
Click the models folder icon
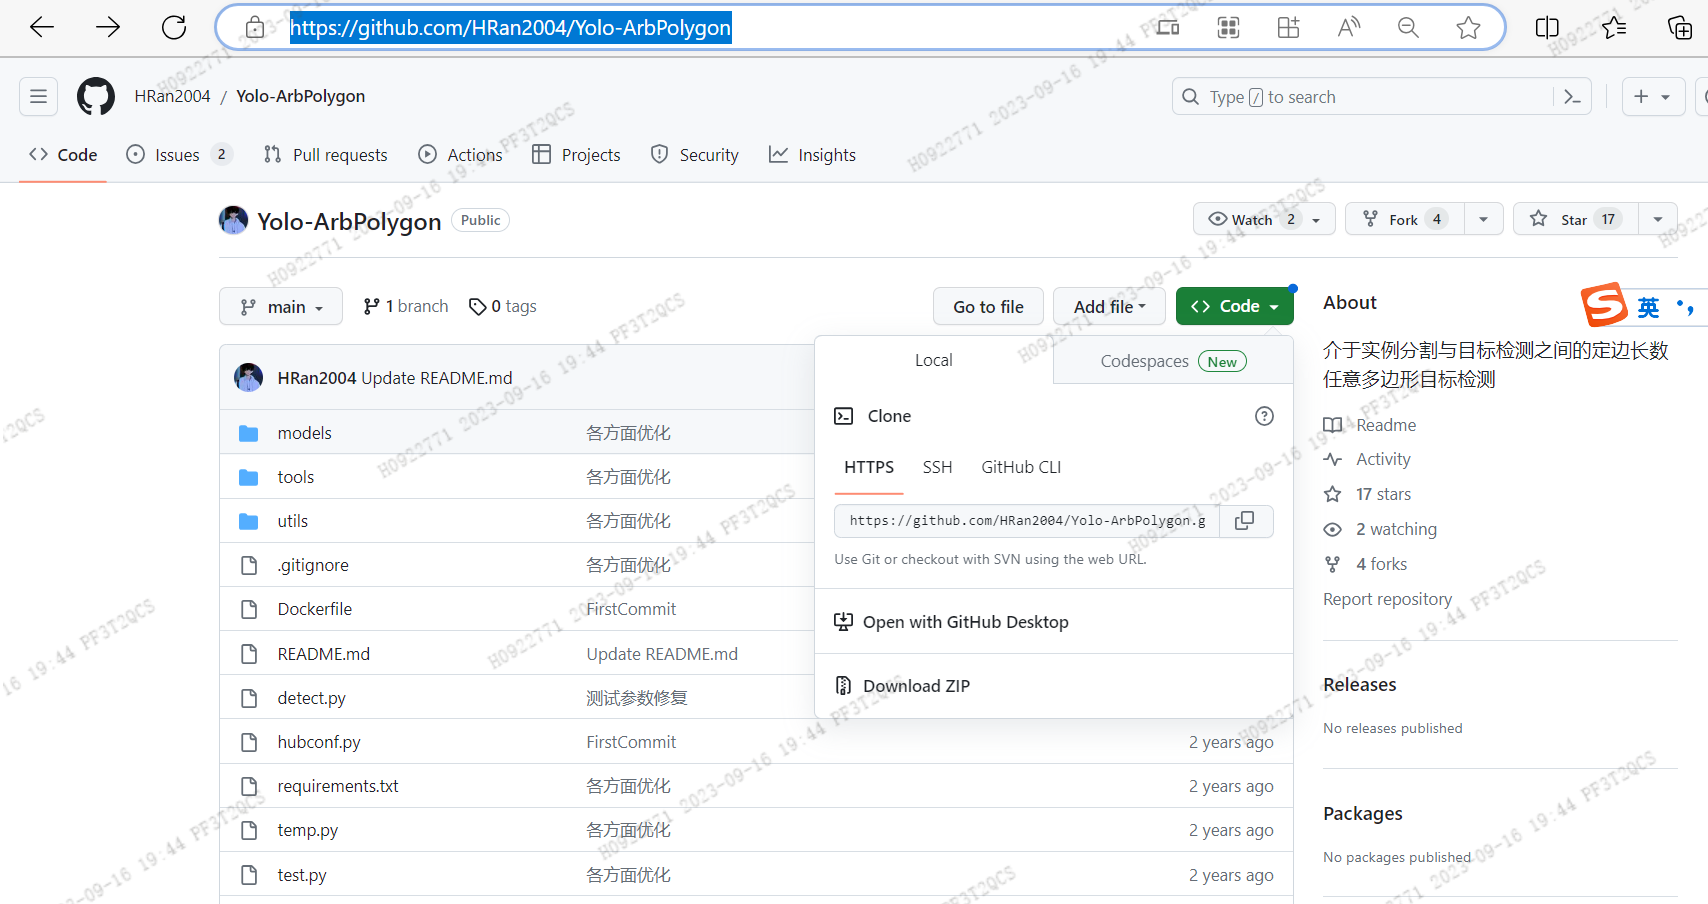pyautogui.click(x=249, y=433)
